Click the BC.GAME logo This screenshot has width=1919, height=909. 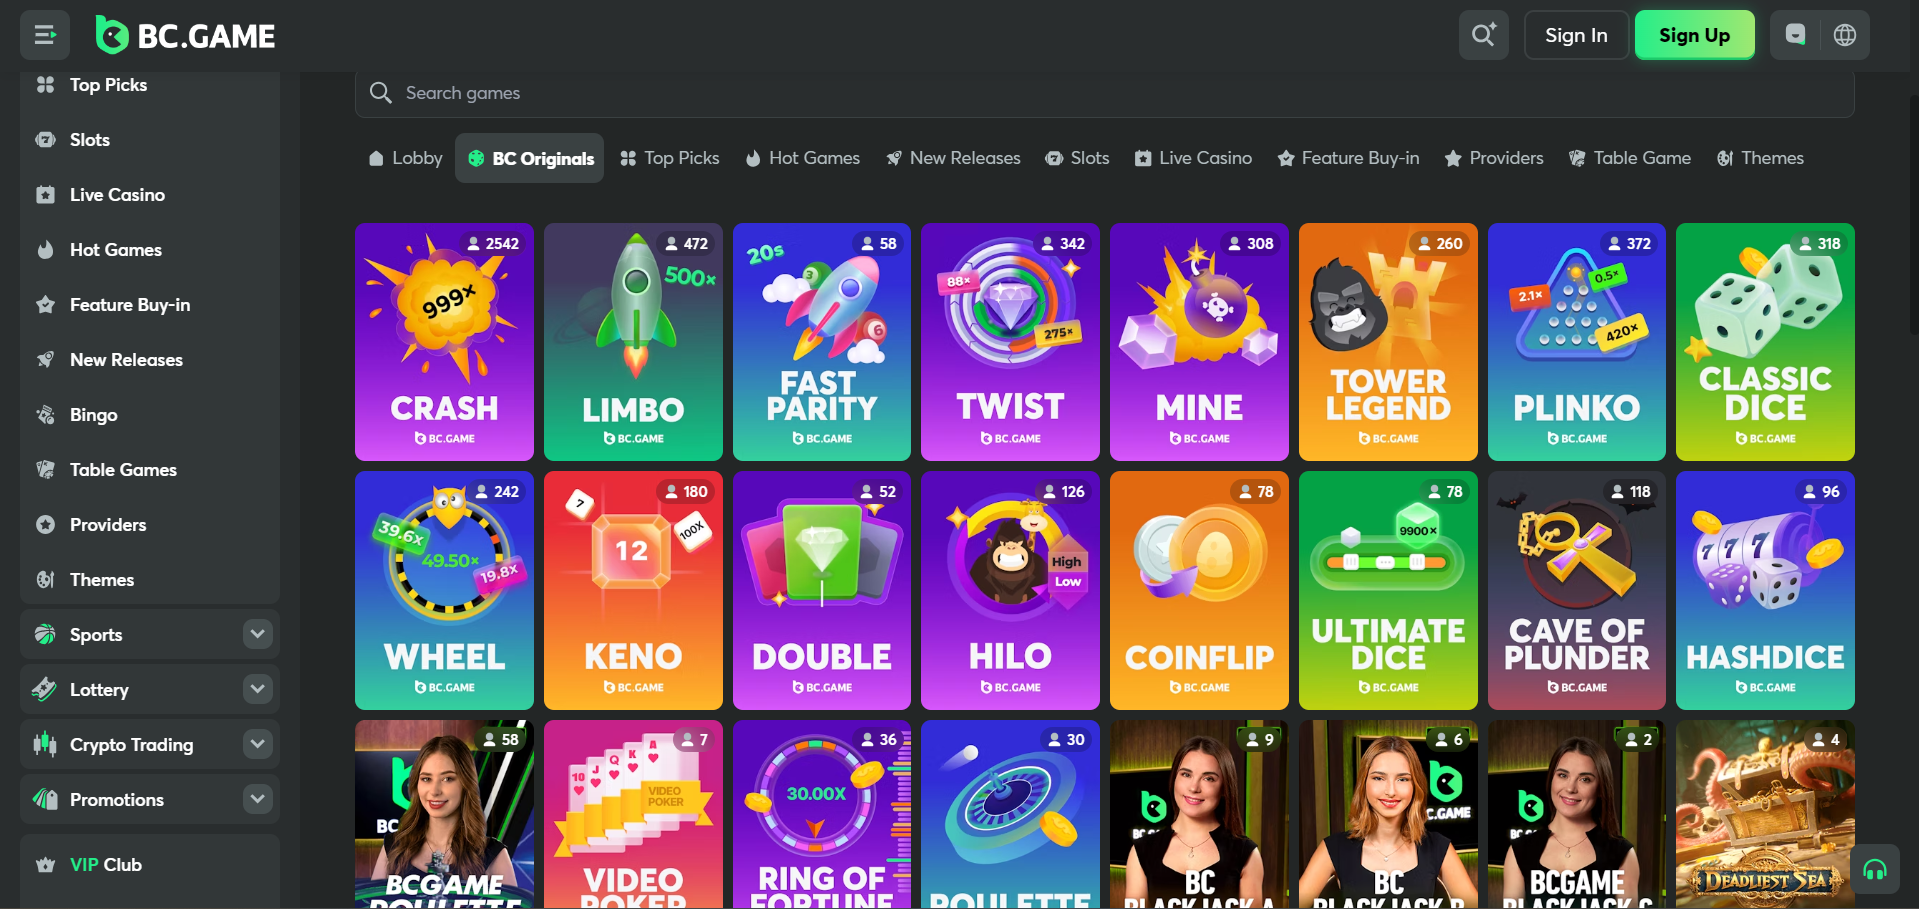(x=186, y=36)
